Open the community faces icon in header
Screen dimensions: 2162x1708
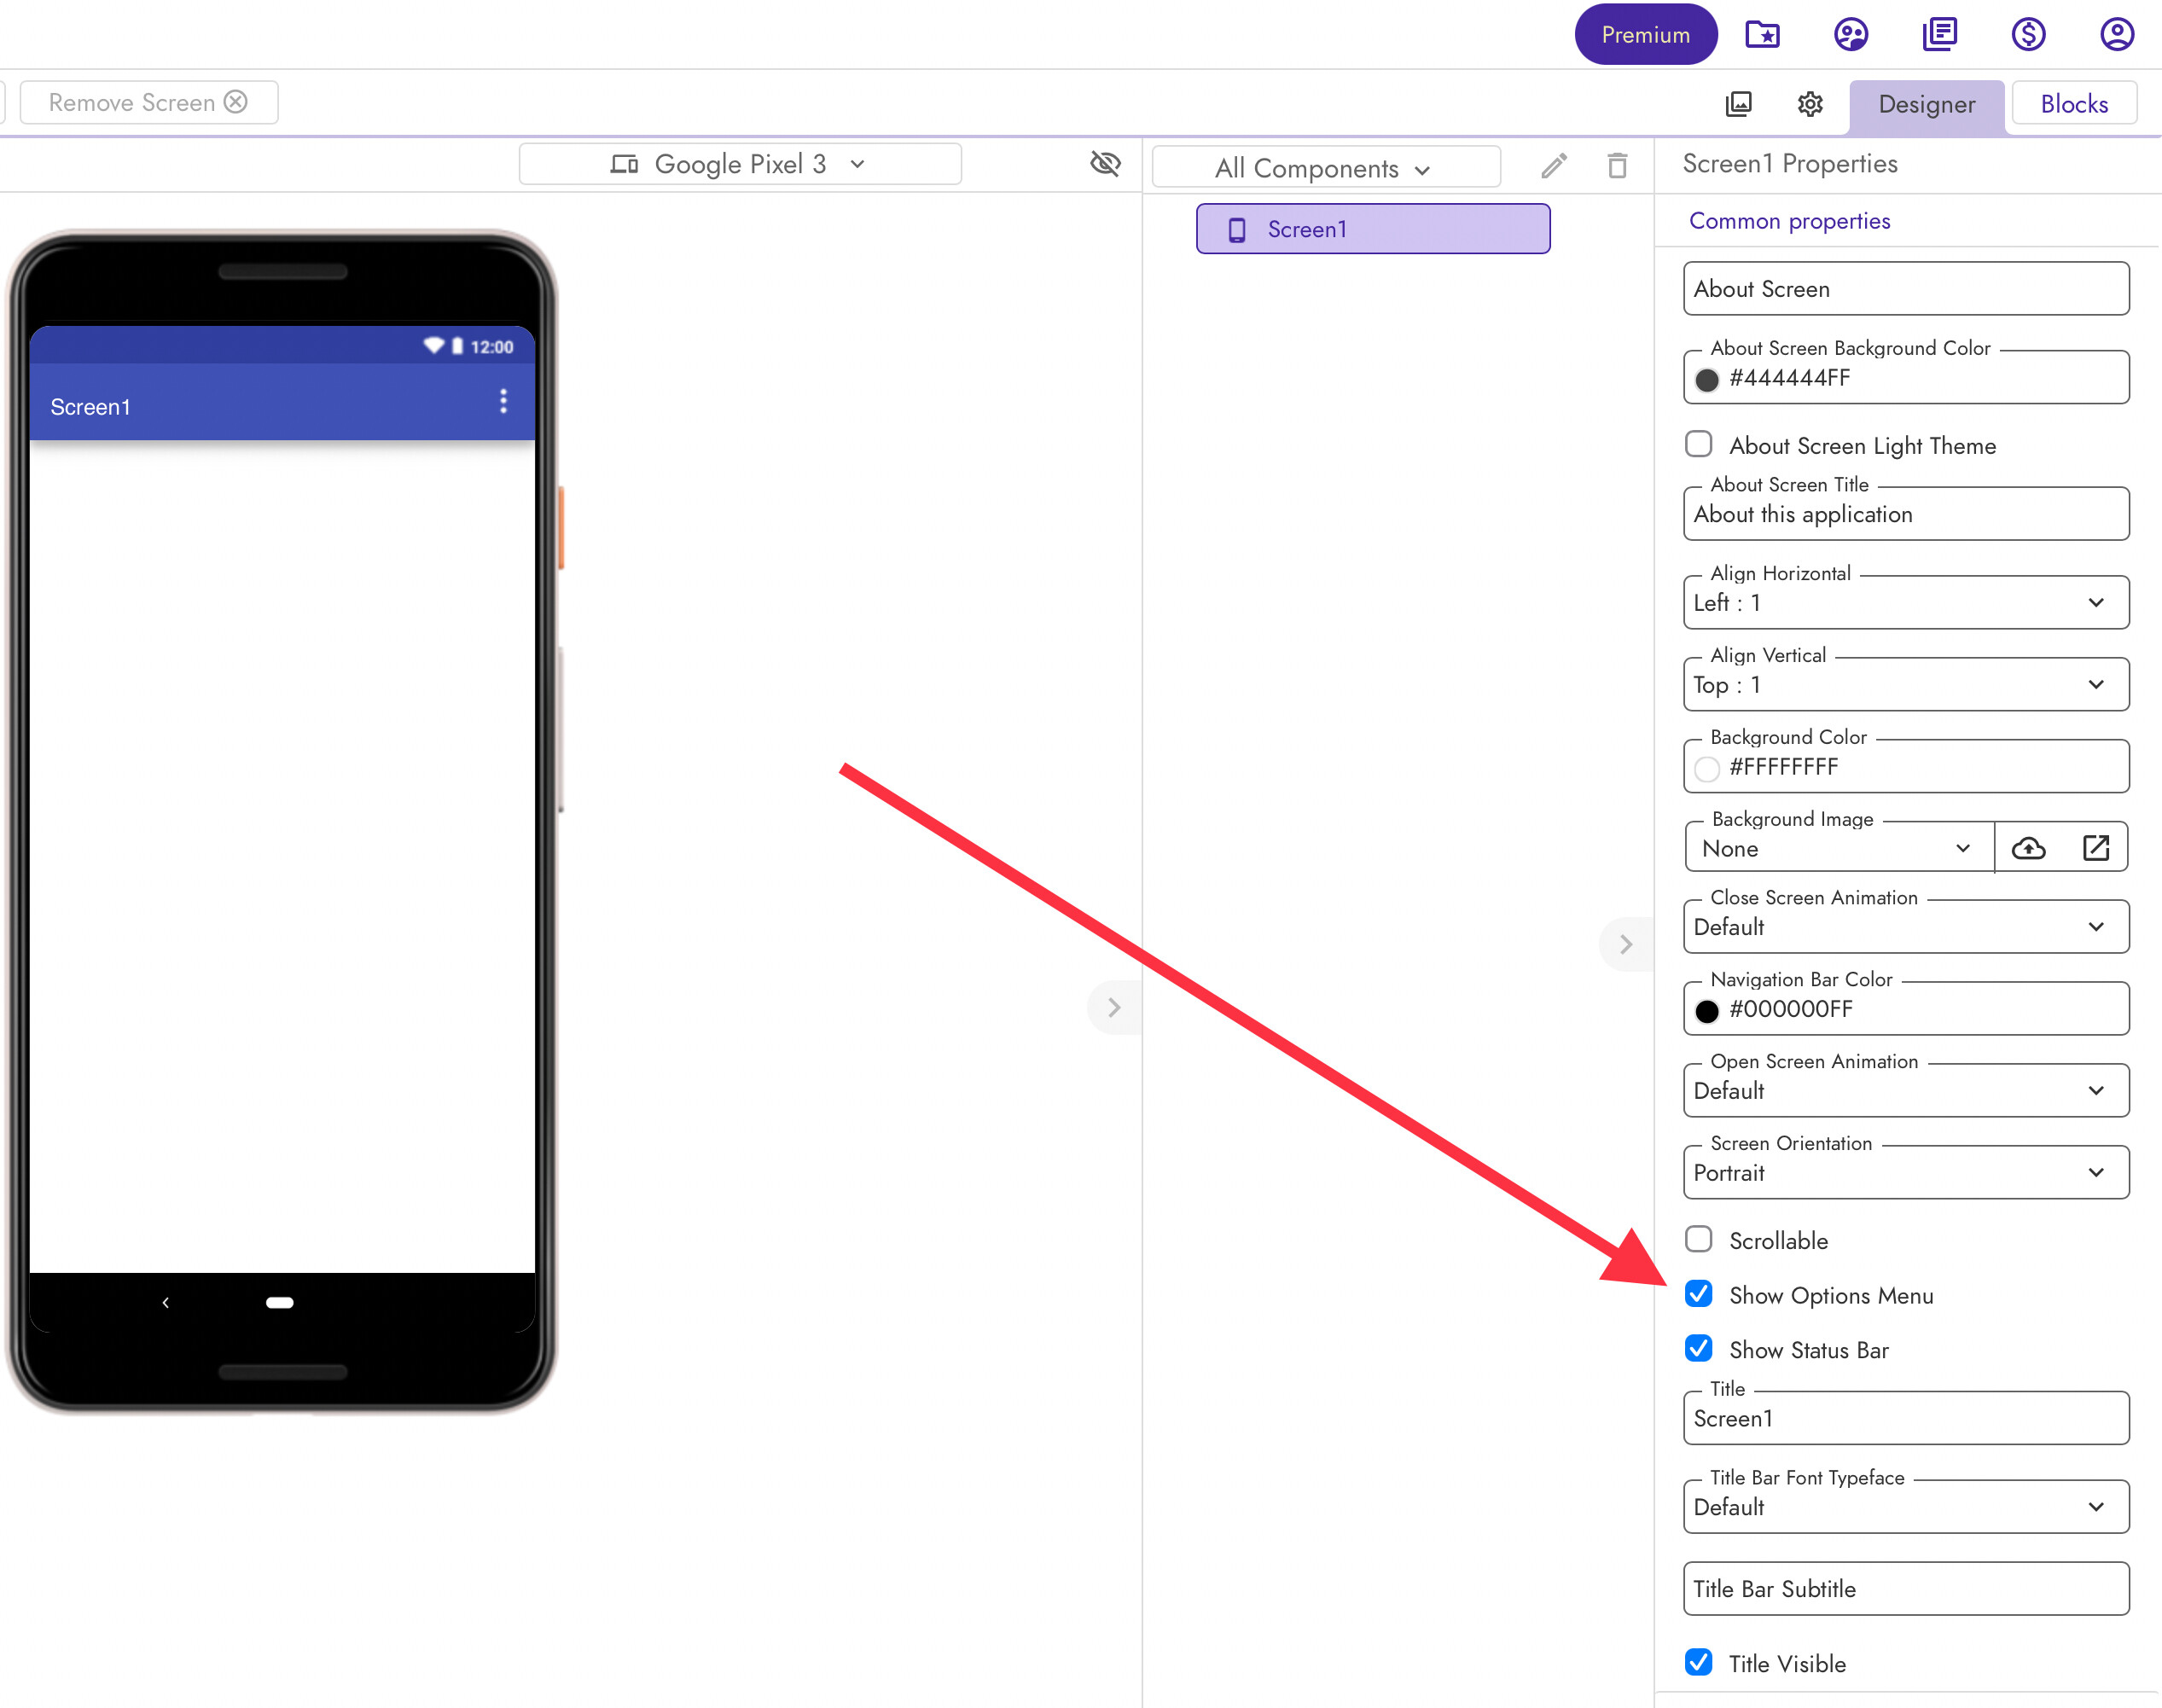(x=1850, y=35)
